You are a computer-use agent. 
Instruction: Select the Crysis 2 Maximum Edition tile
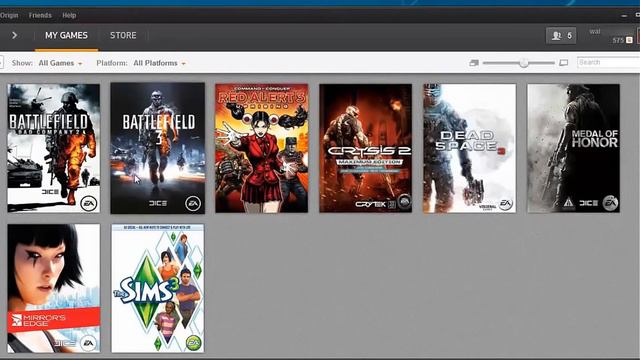coord(365,148)
